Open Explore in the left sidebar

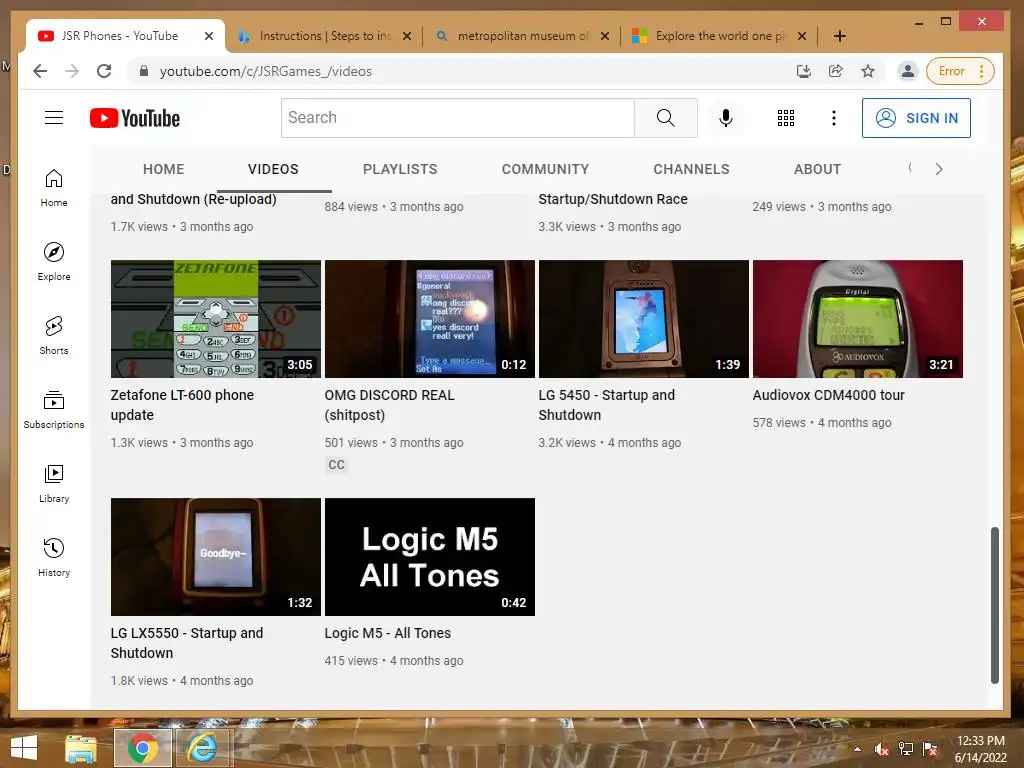(54, 262)
